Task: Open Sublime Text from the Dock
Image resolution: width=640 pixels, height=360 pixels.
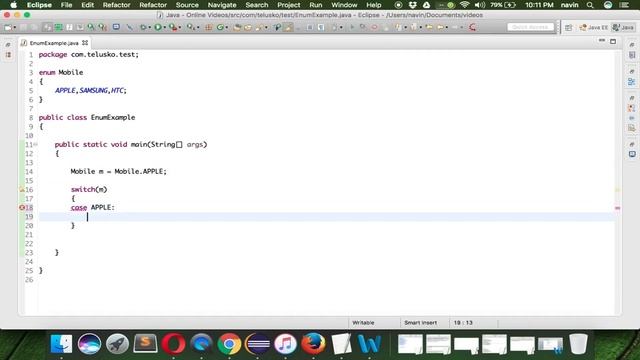Action: click(145, 344)
